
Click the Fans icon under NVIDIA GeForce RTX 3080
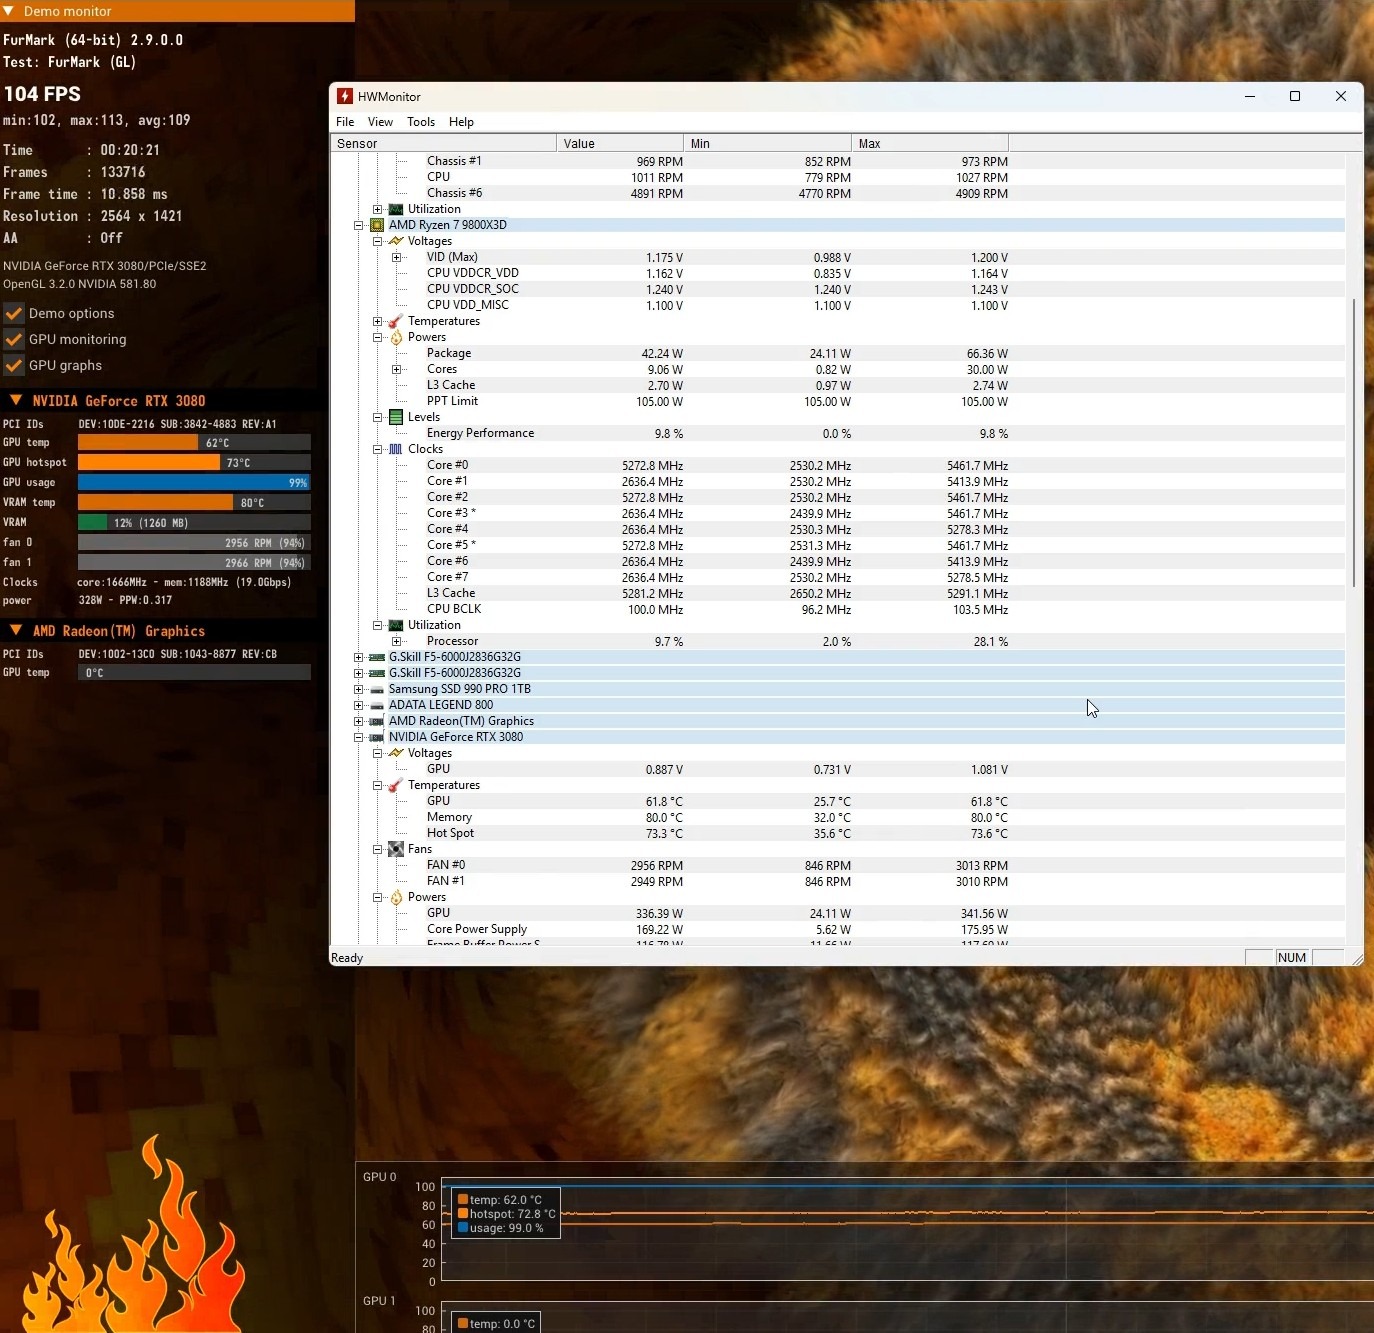pyautogui.click(x=396, y=849)
